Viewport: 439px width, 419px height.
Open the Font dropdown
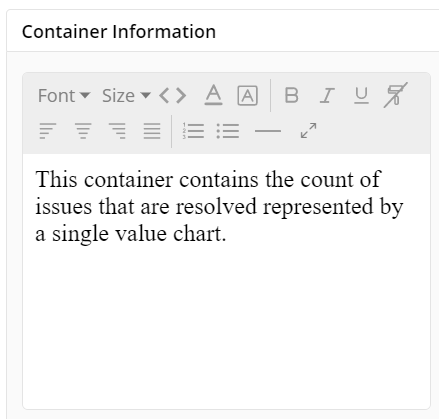click(x=64, y=96)
